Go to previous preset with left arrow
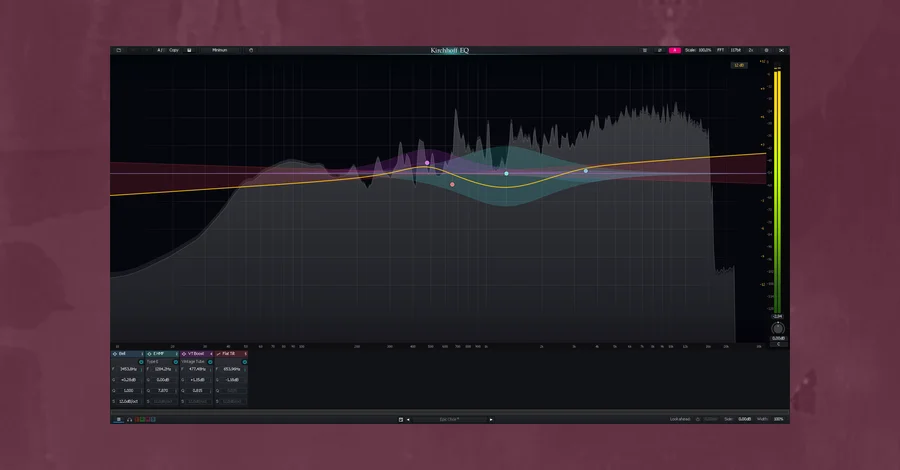Image resolution: width=900 pixels, height=470 pixels. tap(408, 419)
